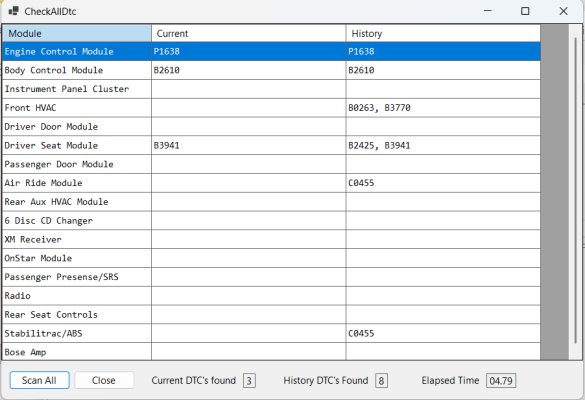Click history code B2610 for Body Control Module
Viewport: 585px width, 400px height.
point(361,70)
